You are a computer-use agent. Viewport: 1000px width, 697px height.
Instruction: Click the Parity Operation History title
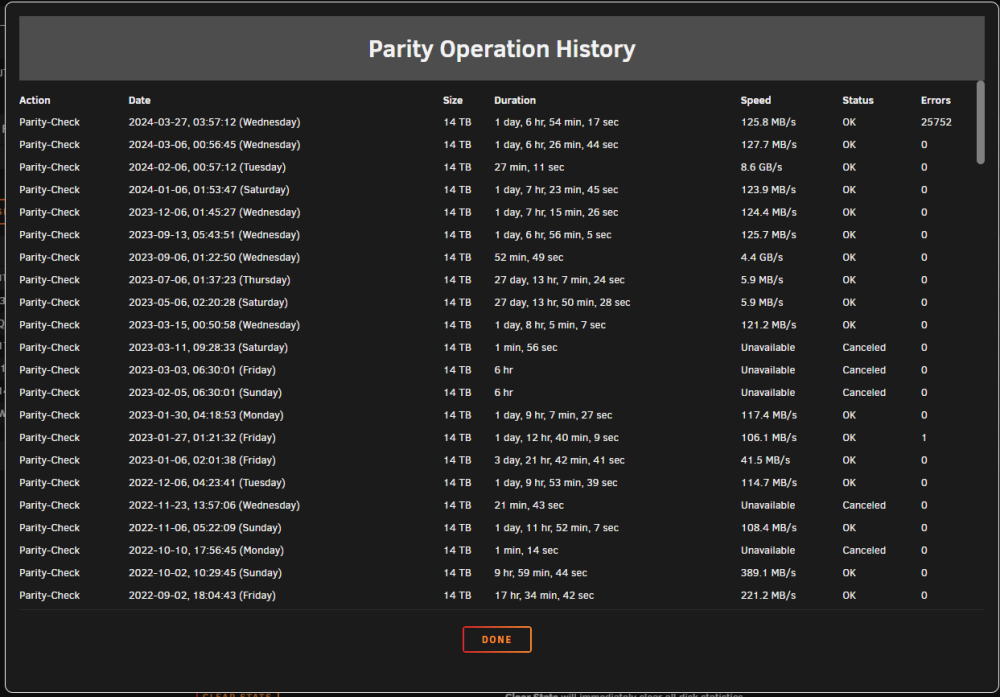[x=502, y=49]
